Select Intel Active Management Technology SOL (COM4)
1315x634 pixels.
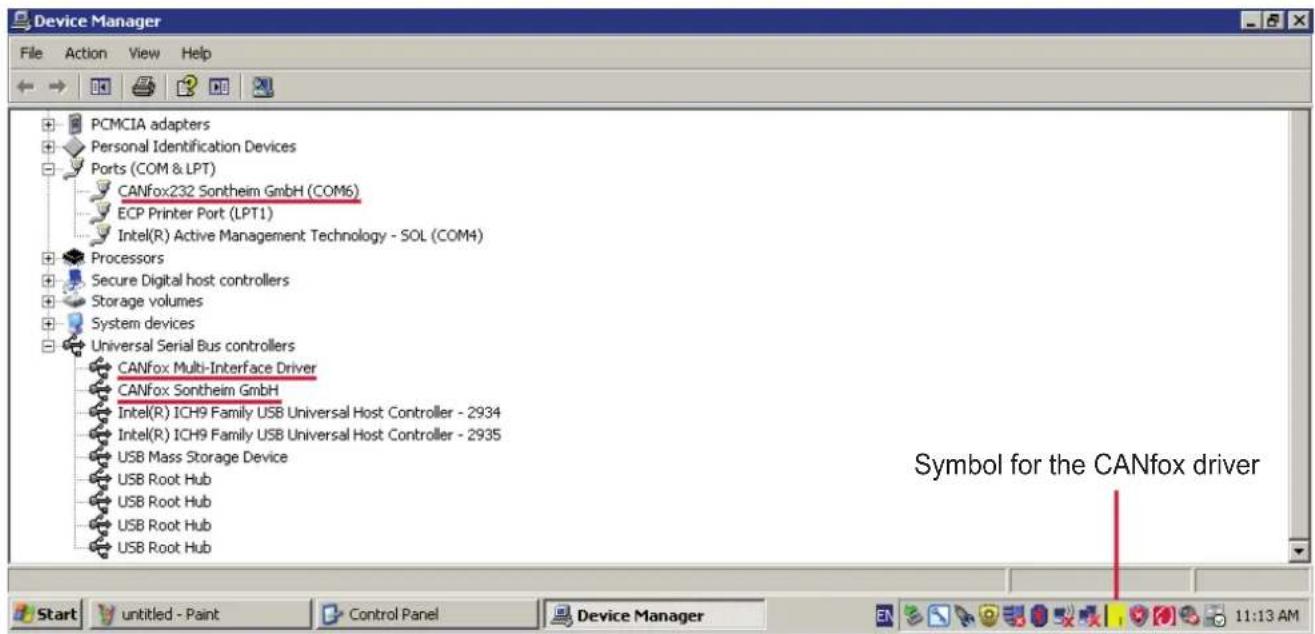point(301,235)
